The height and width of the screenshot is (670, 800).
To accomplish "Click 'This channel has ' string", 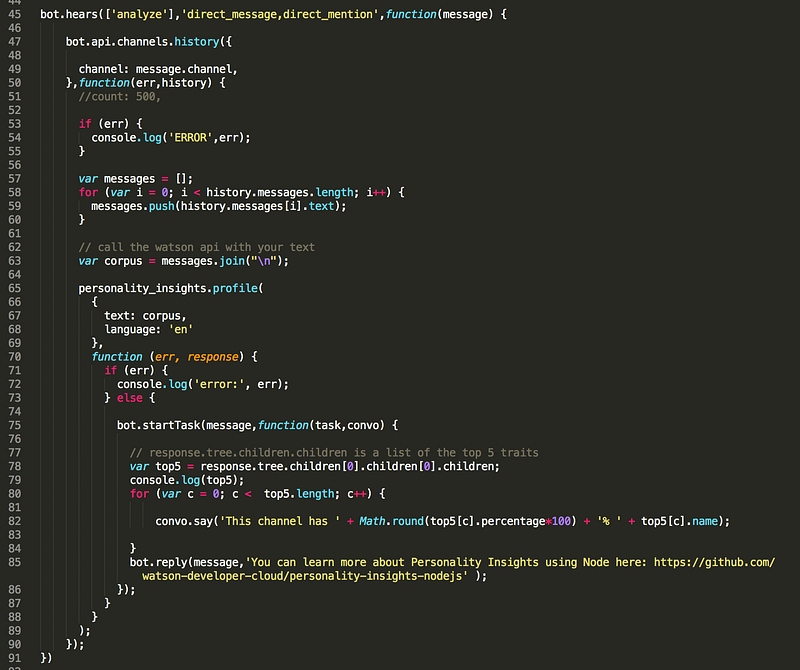I will [x=280, y=521].
